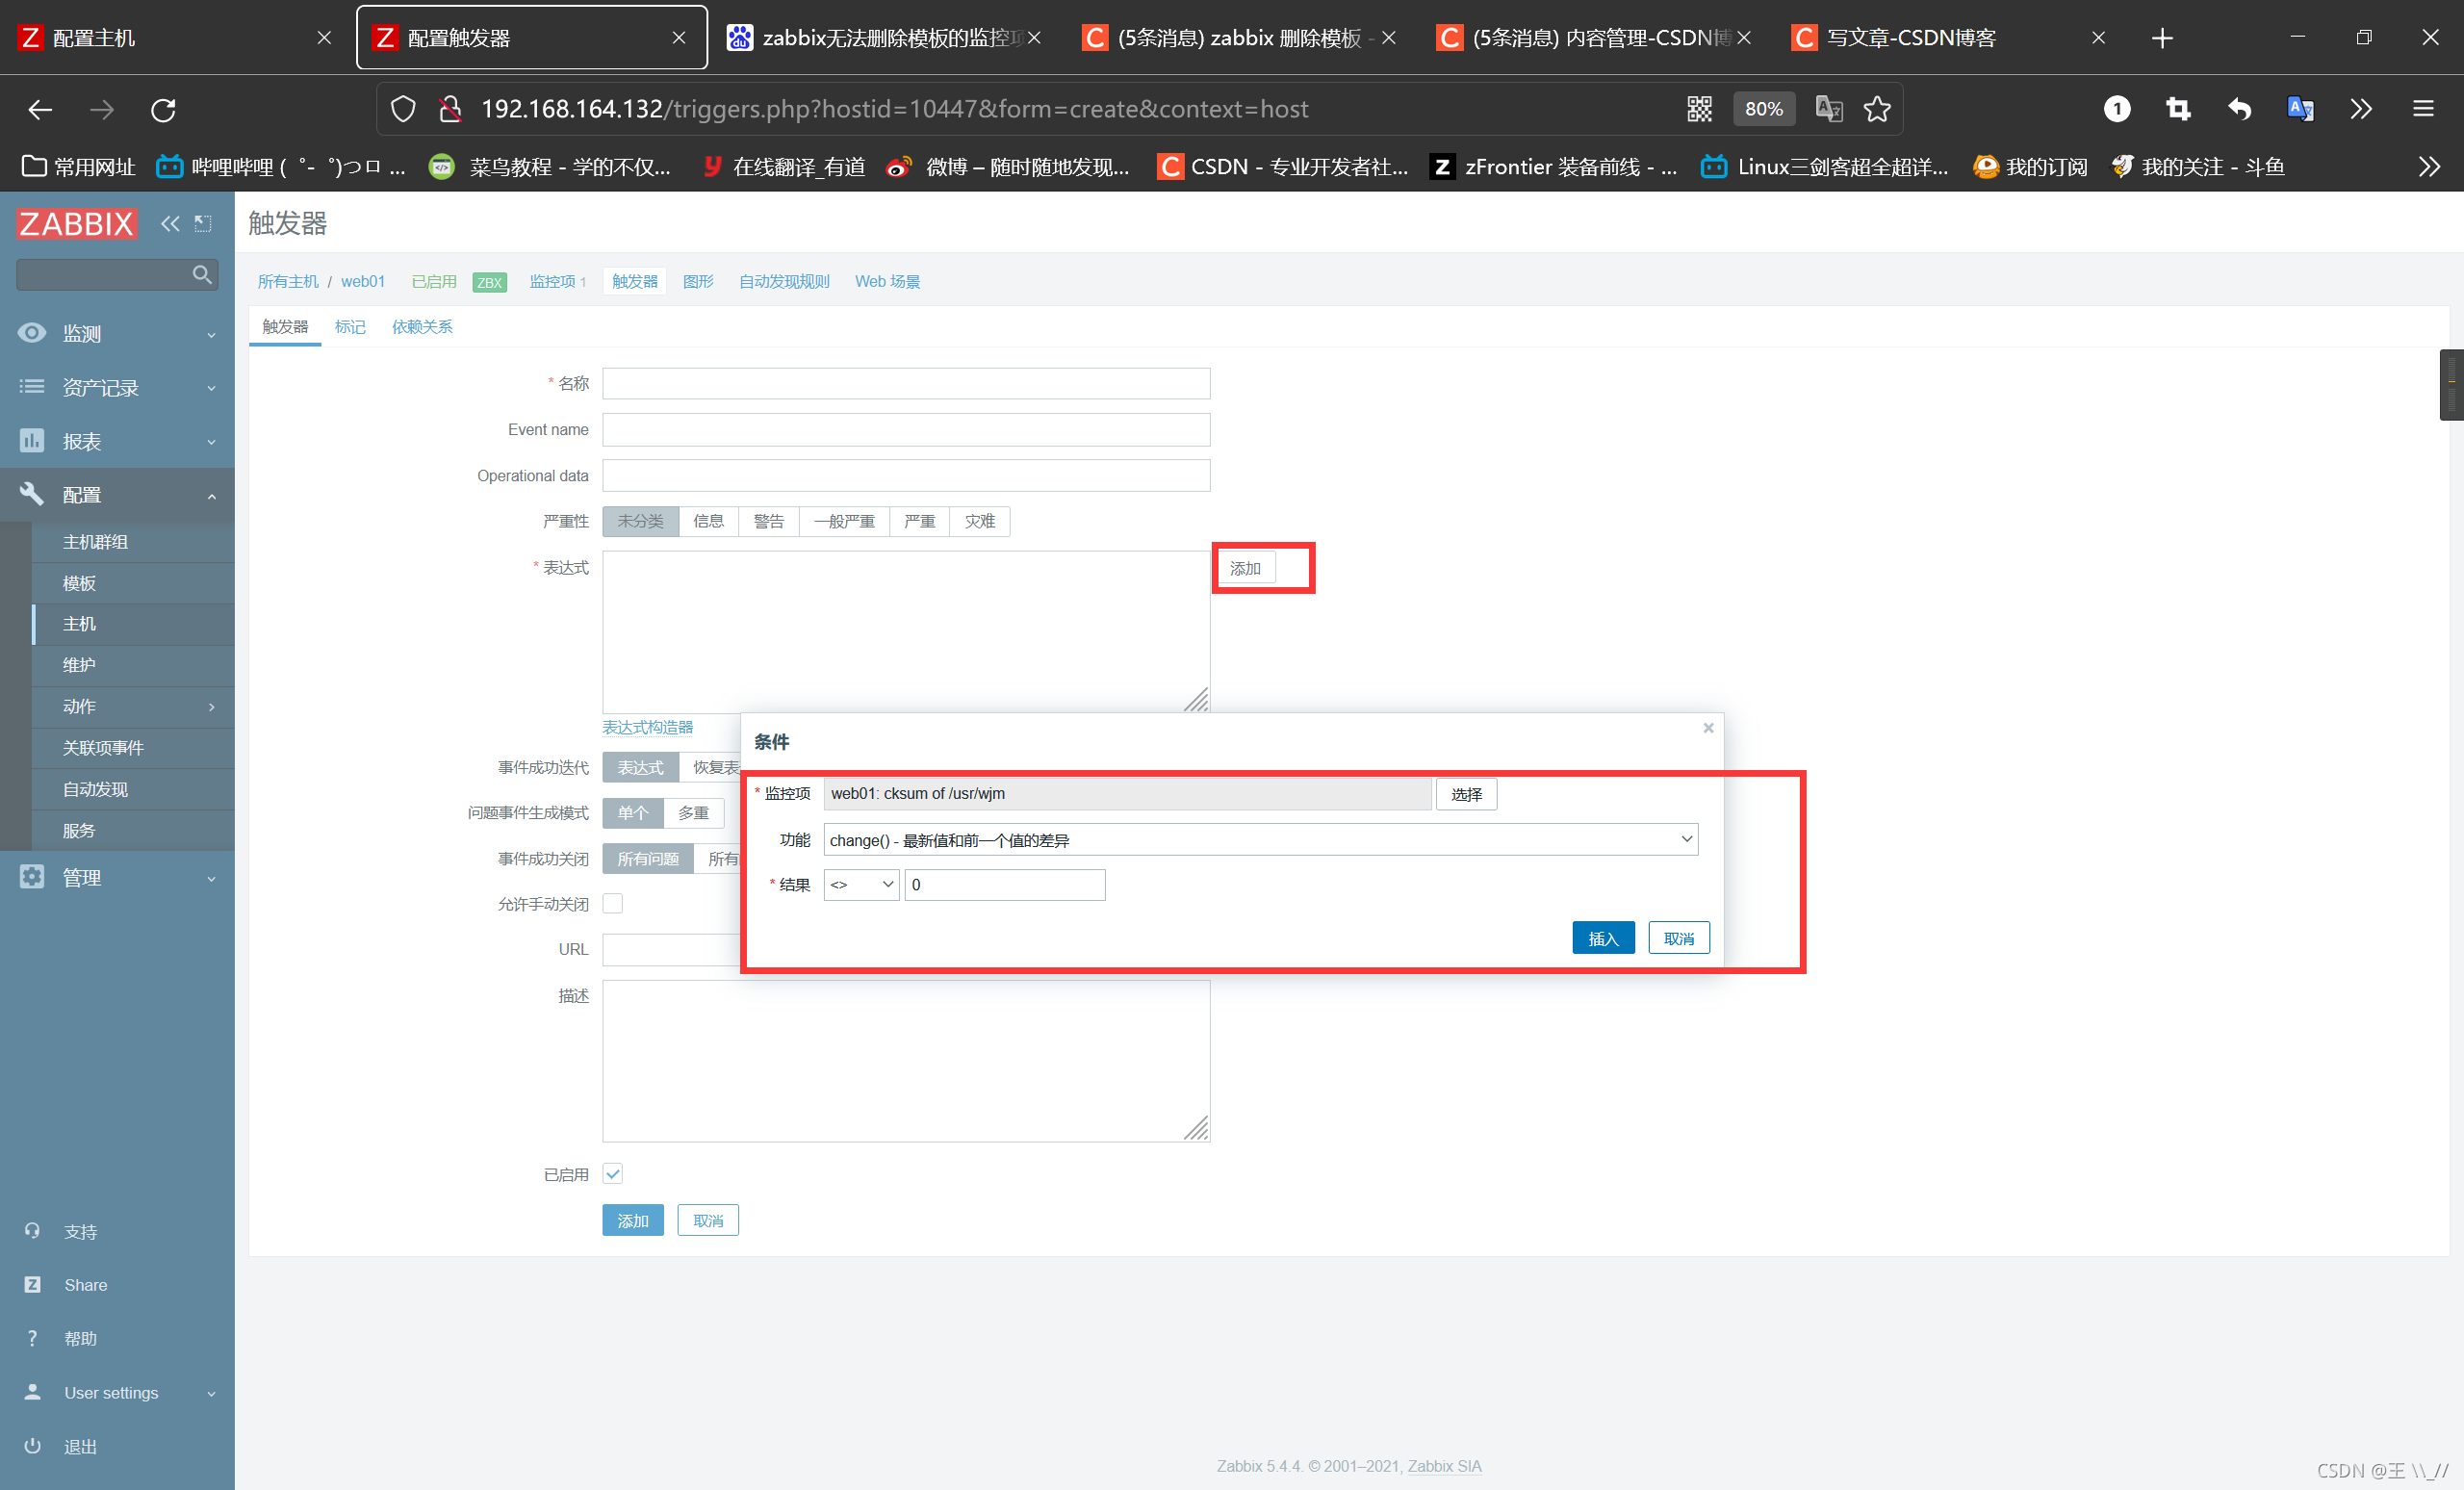Open the 功能 change() function dropdown
Image resolution: width=2464 pixels, height=1490 pixels.
click(1260, 840)
